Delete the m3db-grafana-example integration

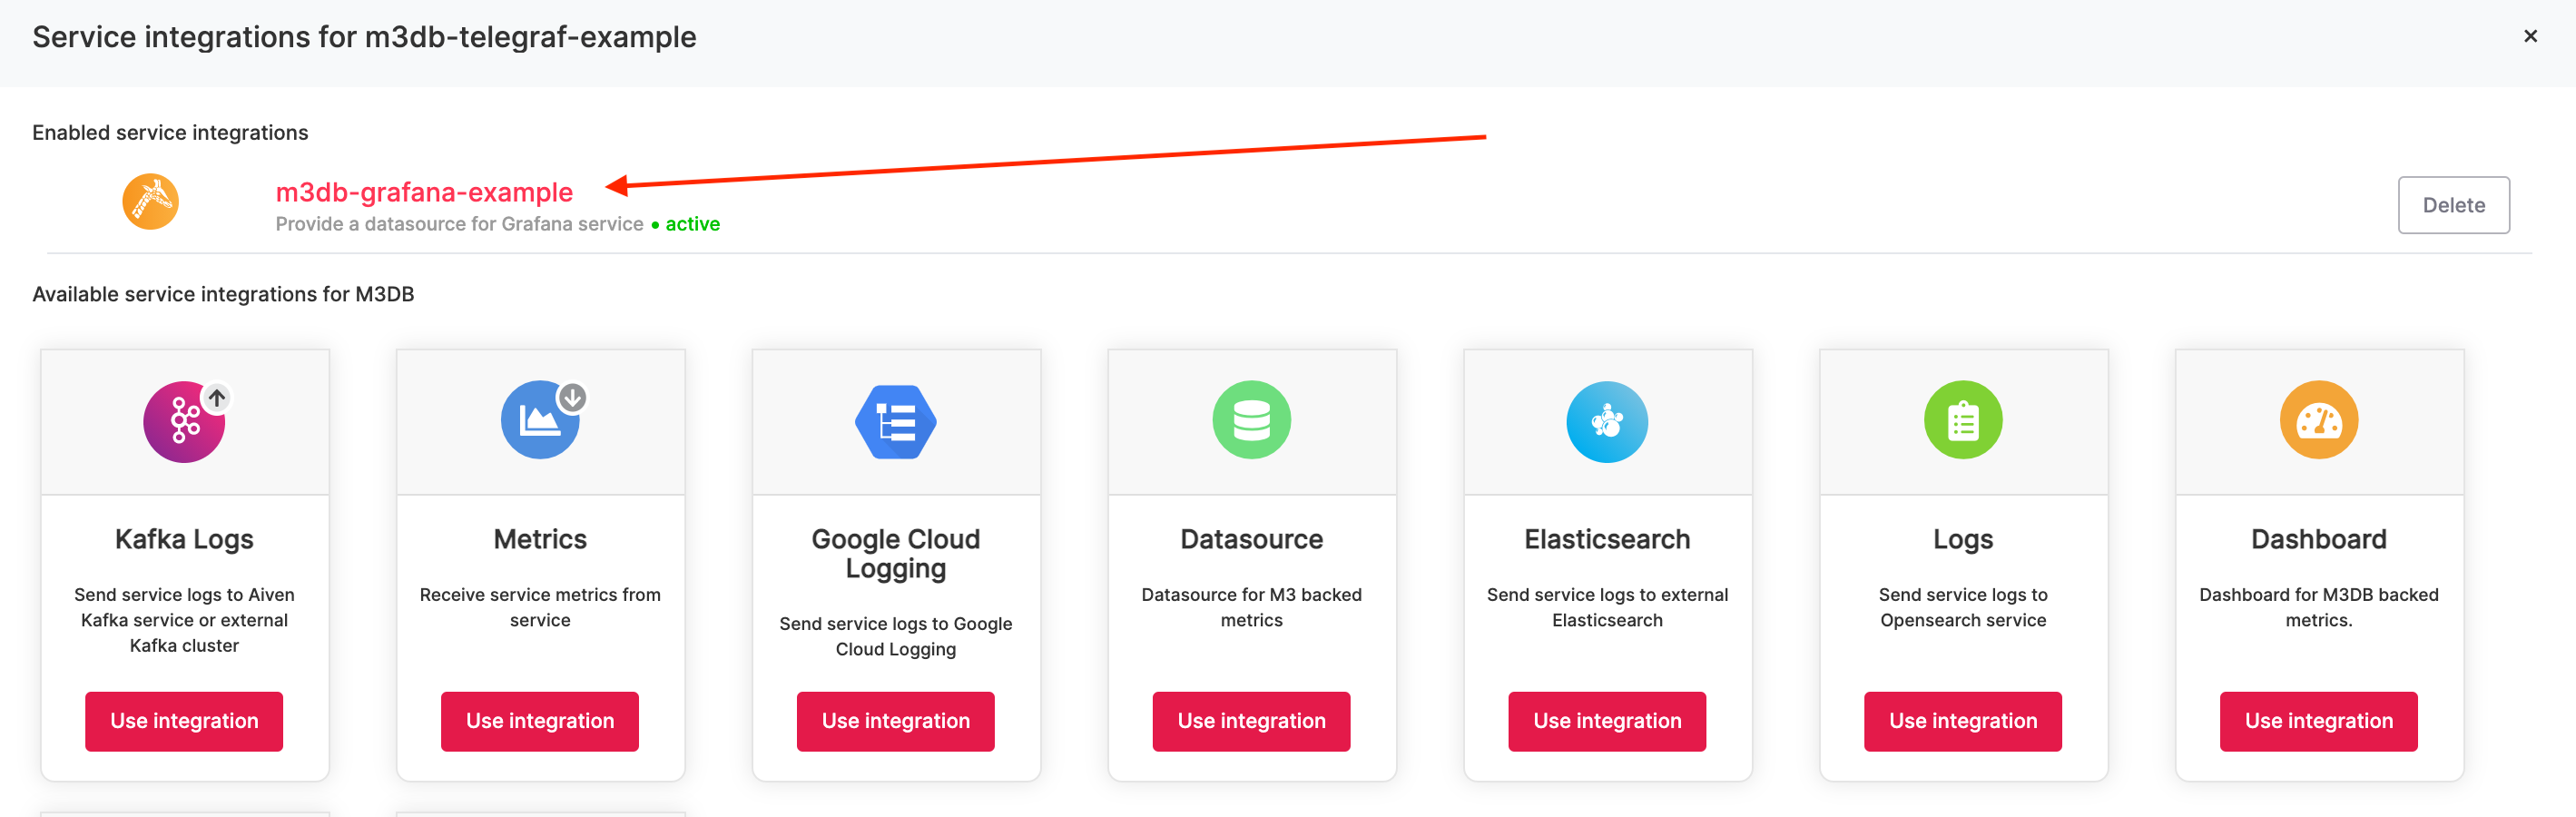pyautogui.click(x=2453, y=205)
